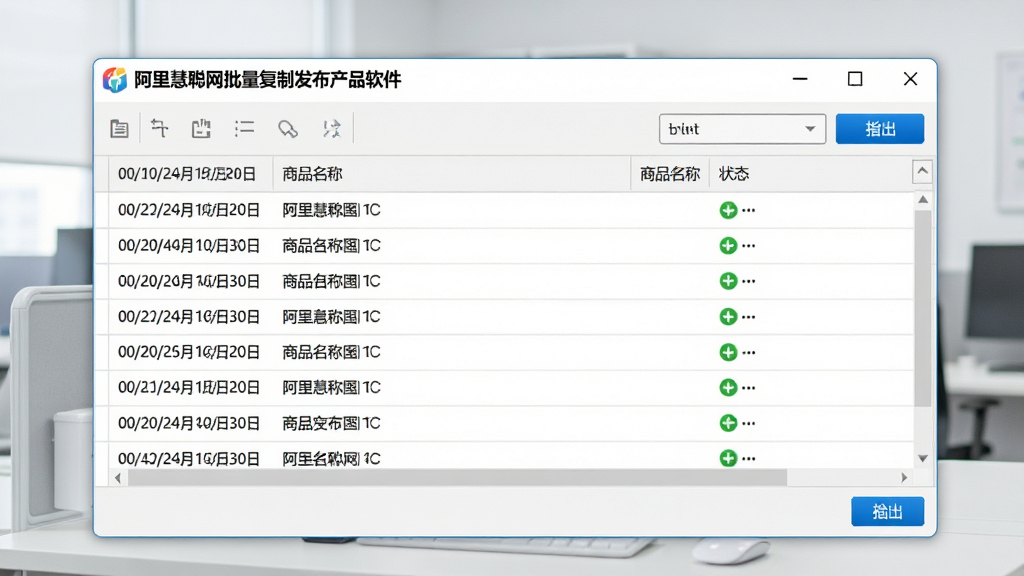This screenshot has height=576, width=1024.
Task: Select name cell in the 00/20/25 row
Action: tap(331, 352)
